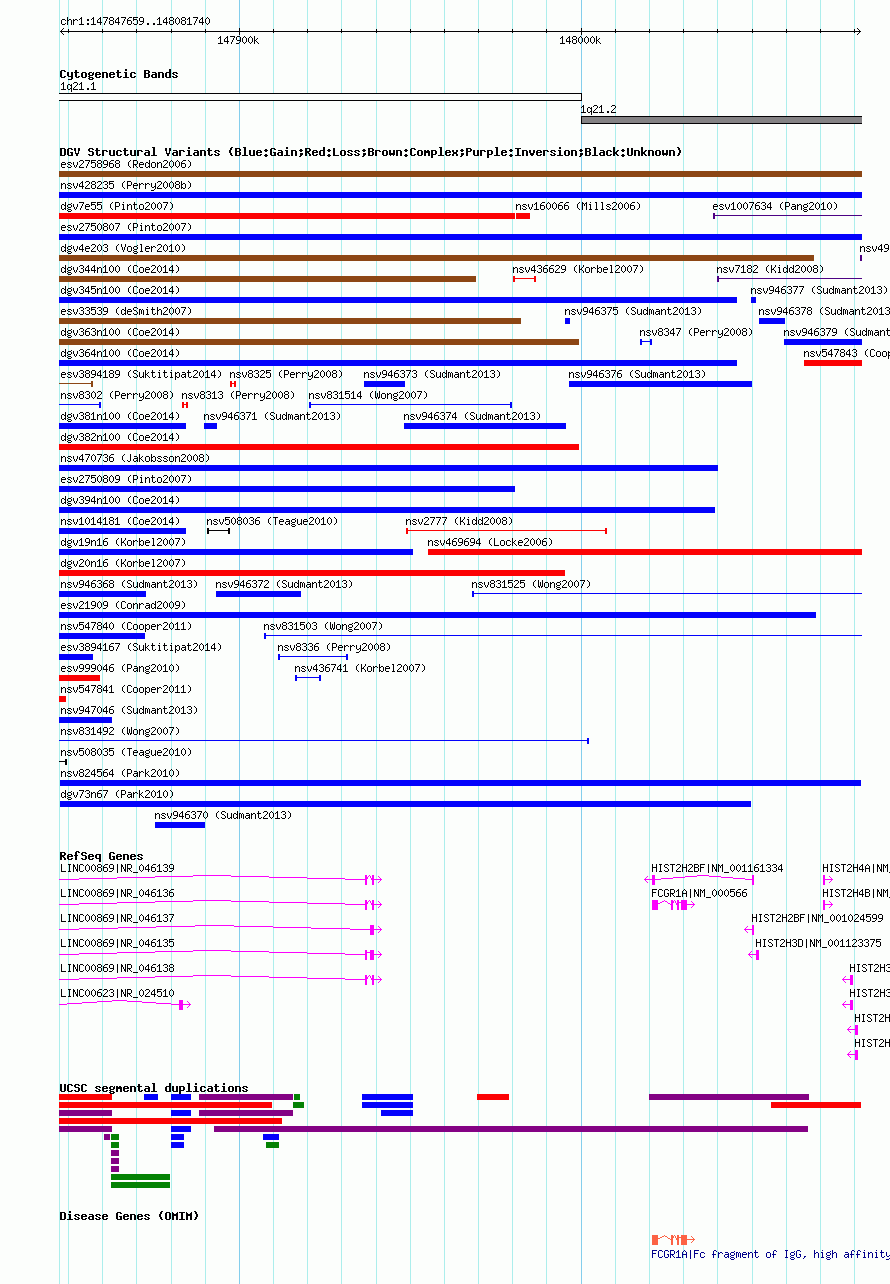Click the dgv363n100 (Coe2014) variant label
The height and width of the screenshot is (1284, 890).
coord(120,332)
